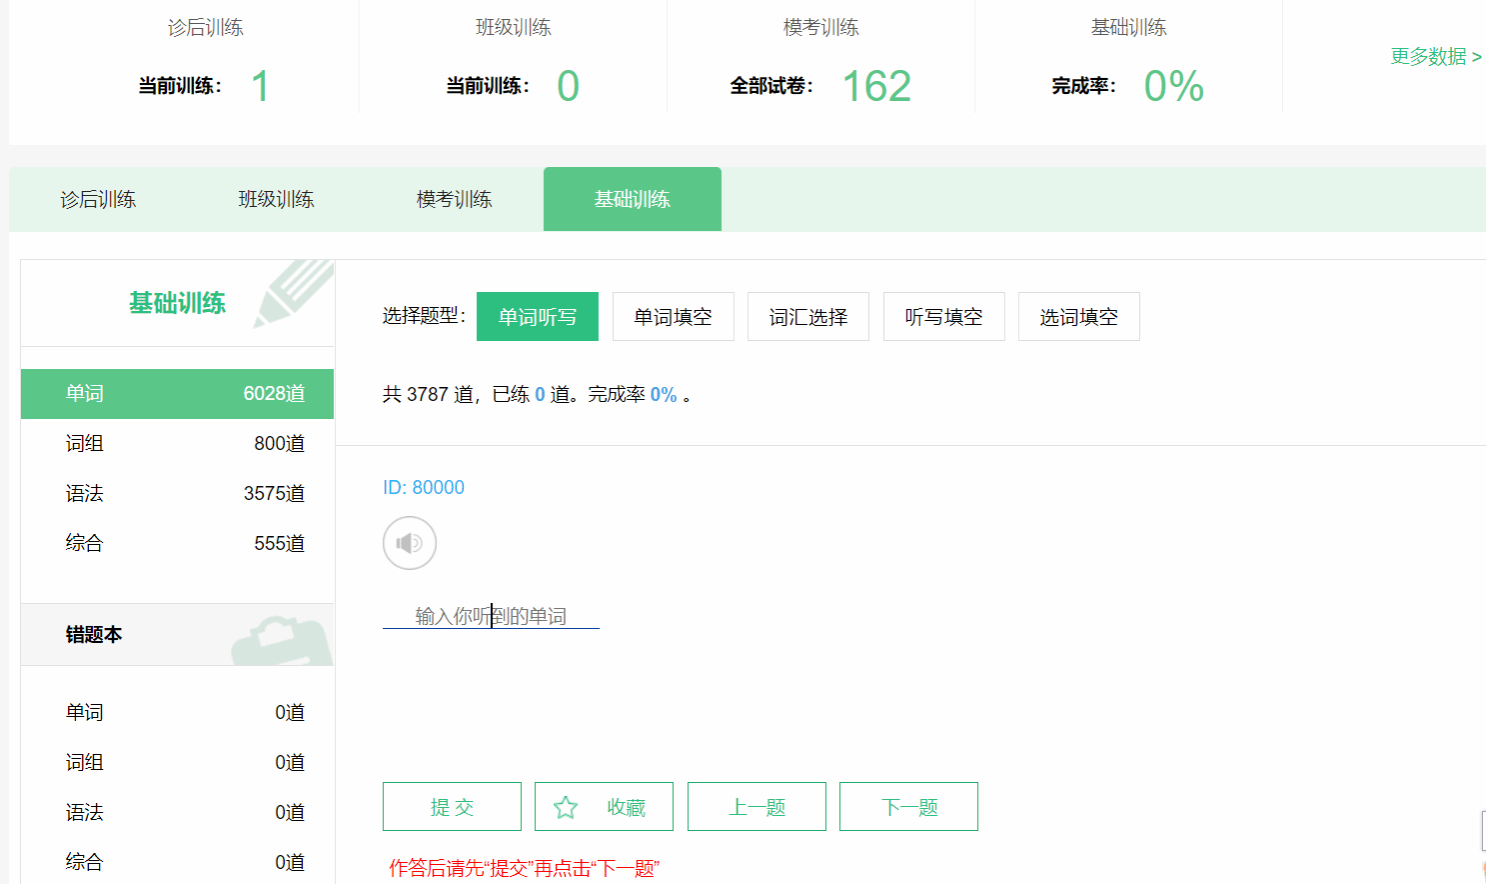Click the star icon on 收藏 button
The width and height of the screenshot is (1486, 884).
pos(566,807)
